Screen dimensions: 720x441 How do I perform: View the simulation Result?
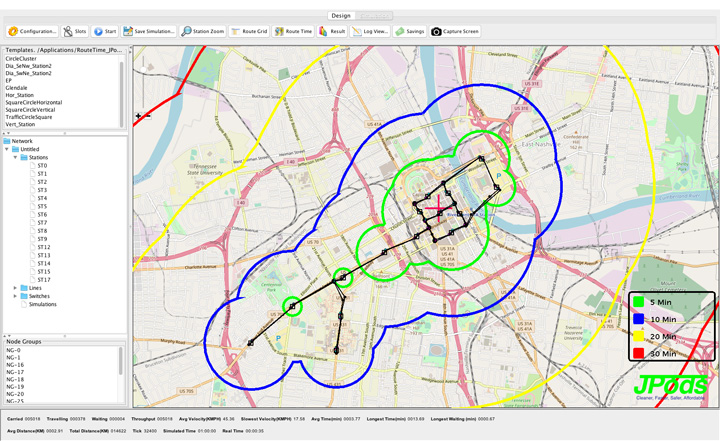click(332, 32)
